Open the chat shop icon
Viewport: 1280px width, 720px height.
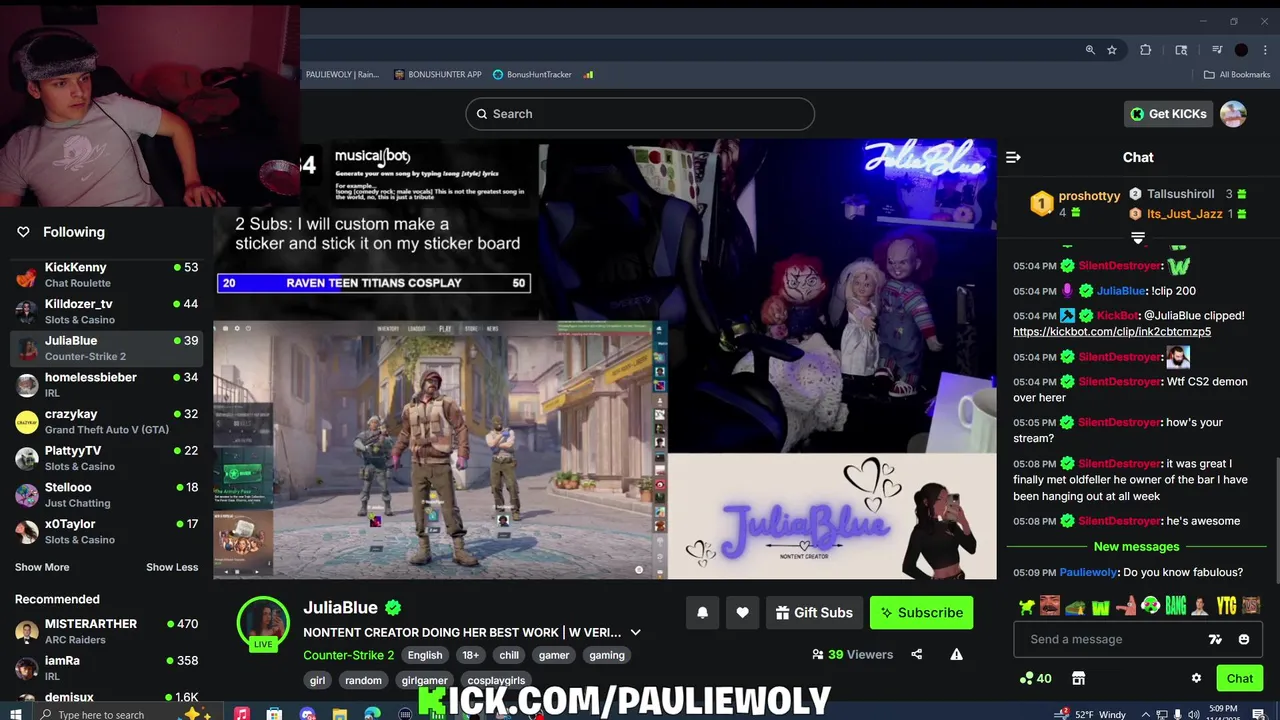[1078, 678]
